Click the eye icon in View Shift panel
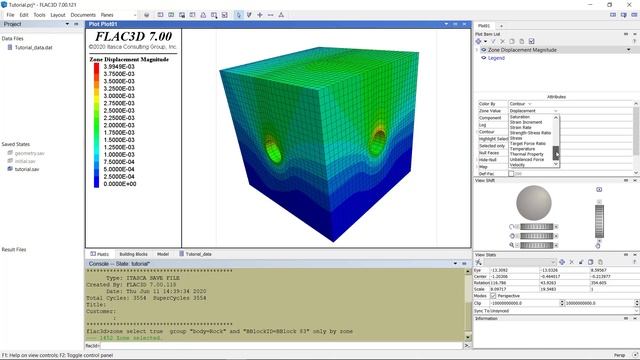Image resolution: width=640 pixels, height=360 pixels. (x=599, y=189)
